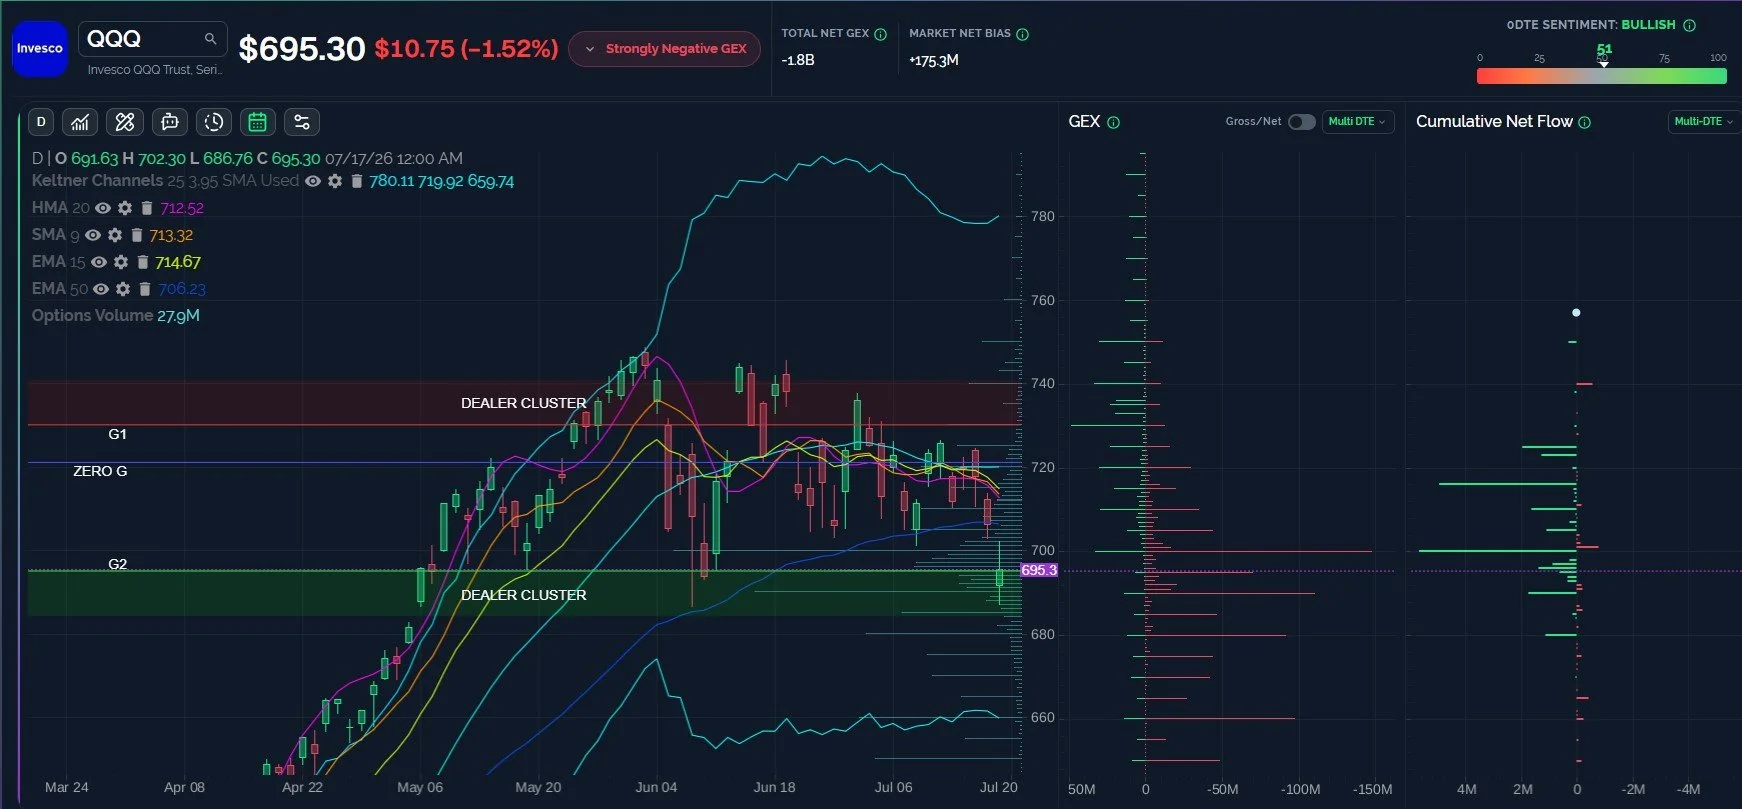1742x809 pixels.
Task: Delete the SMA 9 indicator
Action: [x=136, y=235]
